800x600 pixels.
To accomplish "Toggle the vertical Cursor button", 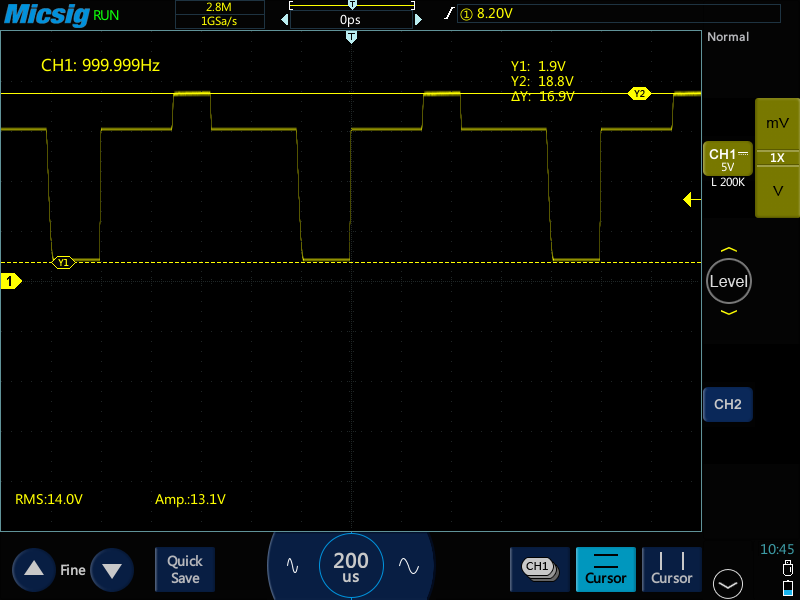I will [x=671, y=569].
